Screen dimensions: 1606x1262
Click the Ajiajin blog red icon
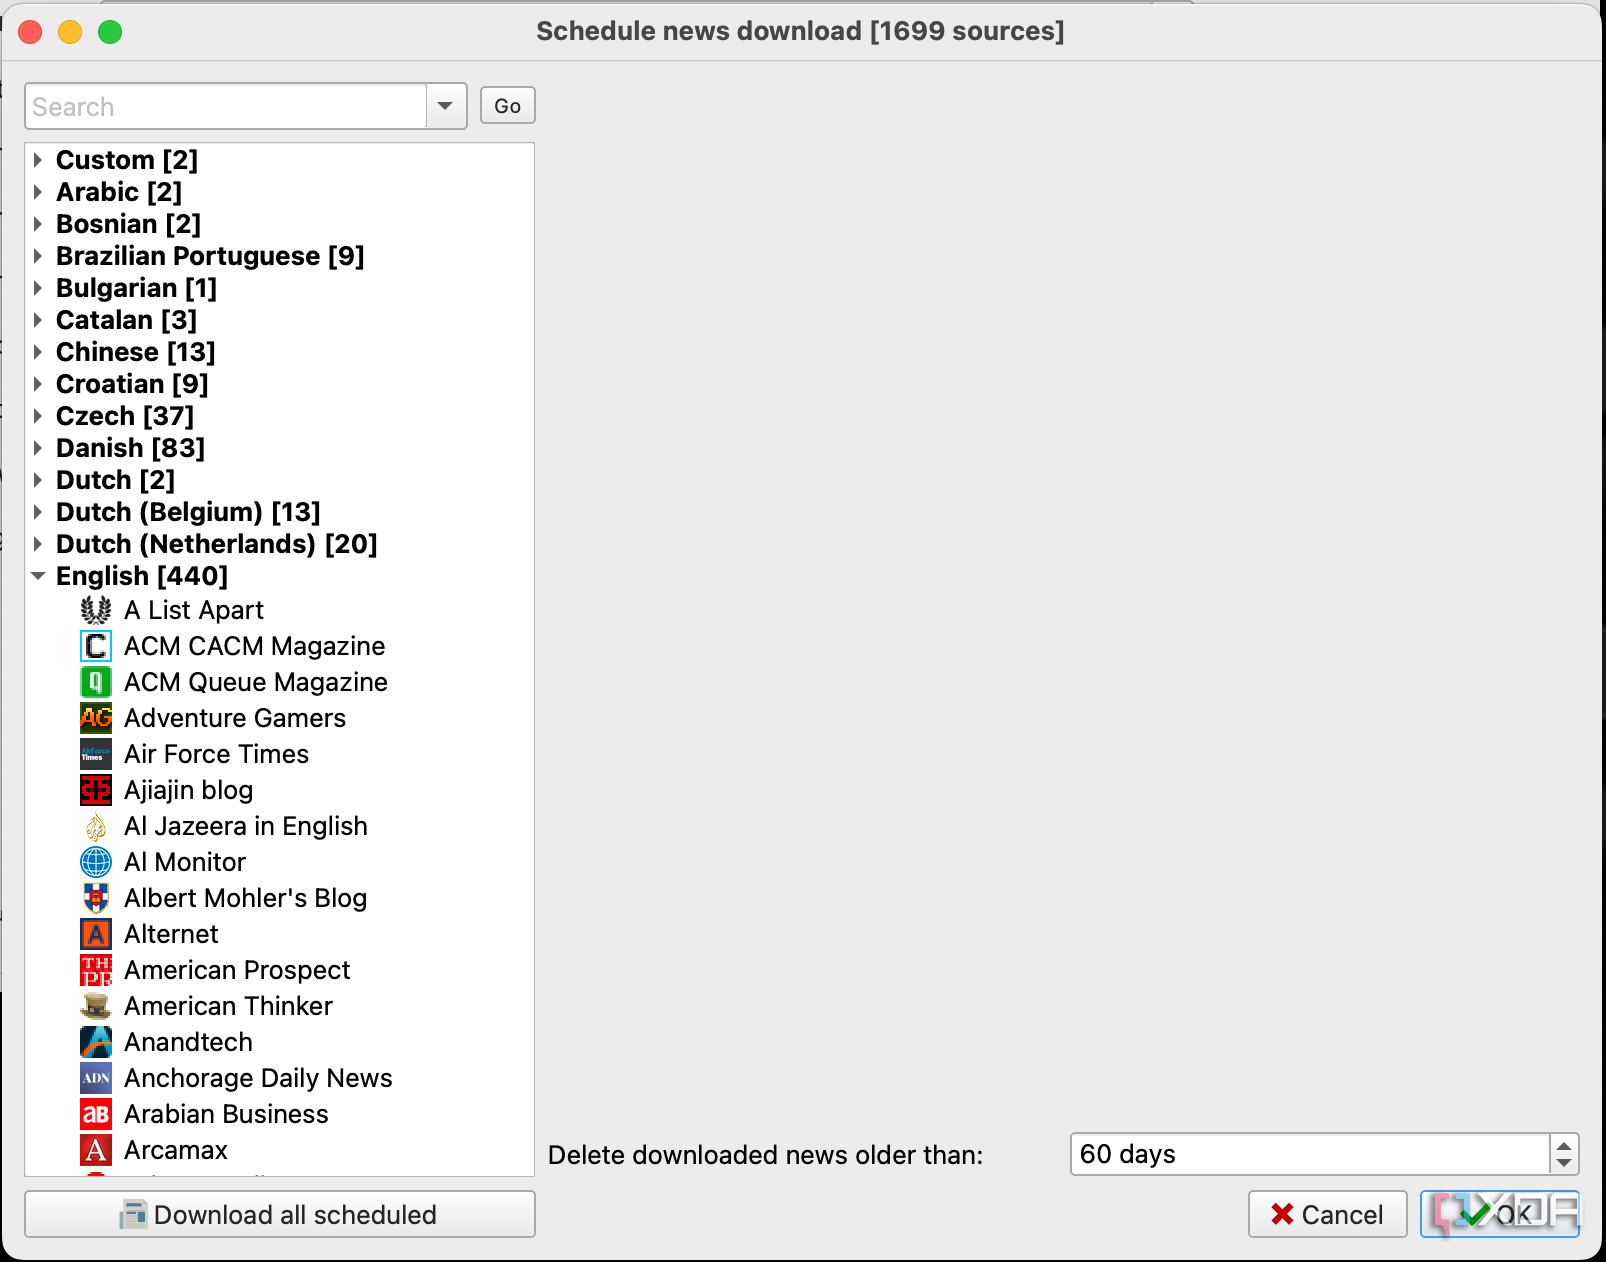pyautogui.click(x=96, y=790)
